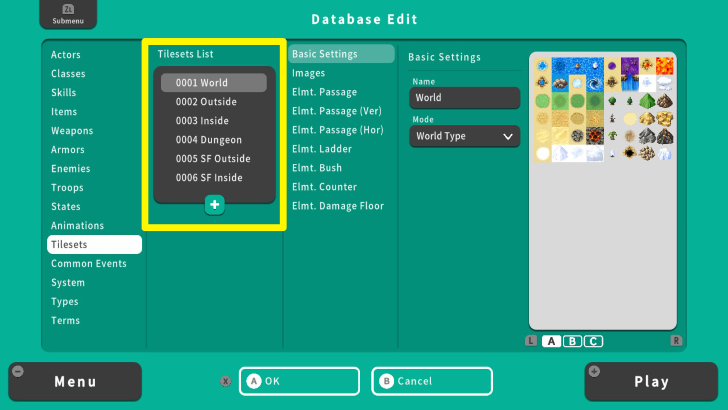The image size is (728, 410).
Task: Open the Troops database category
Action: pyautogui.click(x=67, y=188)
